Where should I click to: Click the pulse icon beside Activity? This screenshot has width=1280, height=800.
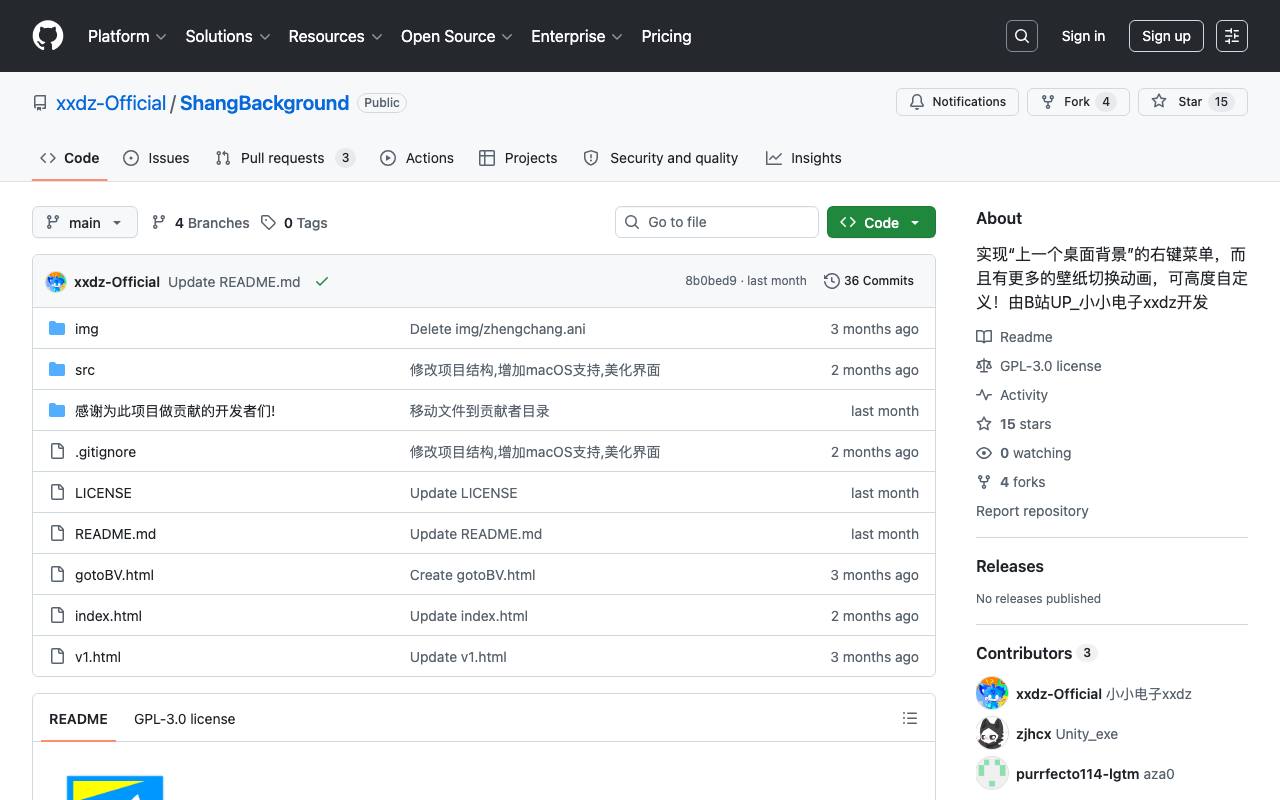point(984,395)
